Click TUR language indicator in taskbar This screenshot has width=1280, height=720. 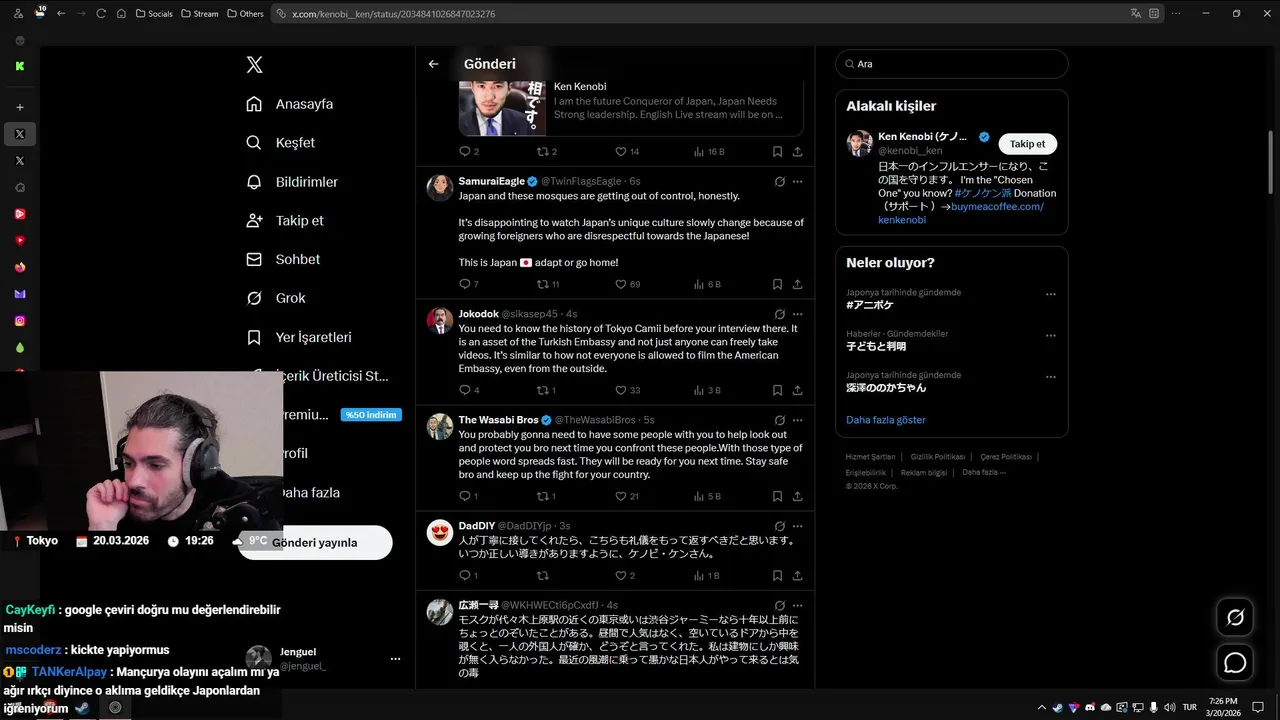[x=1190, y=707]
